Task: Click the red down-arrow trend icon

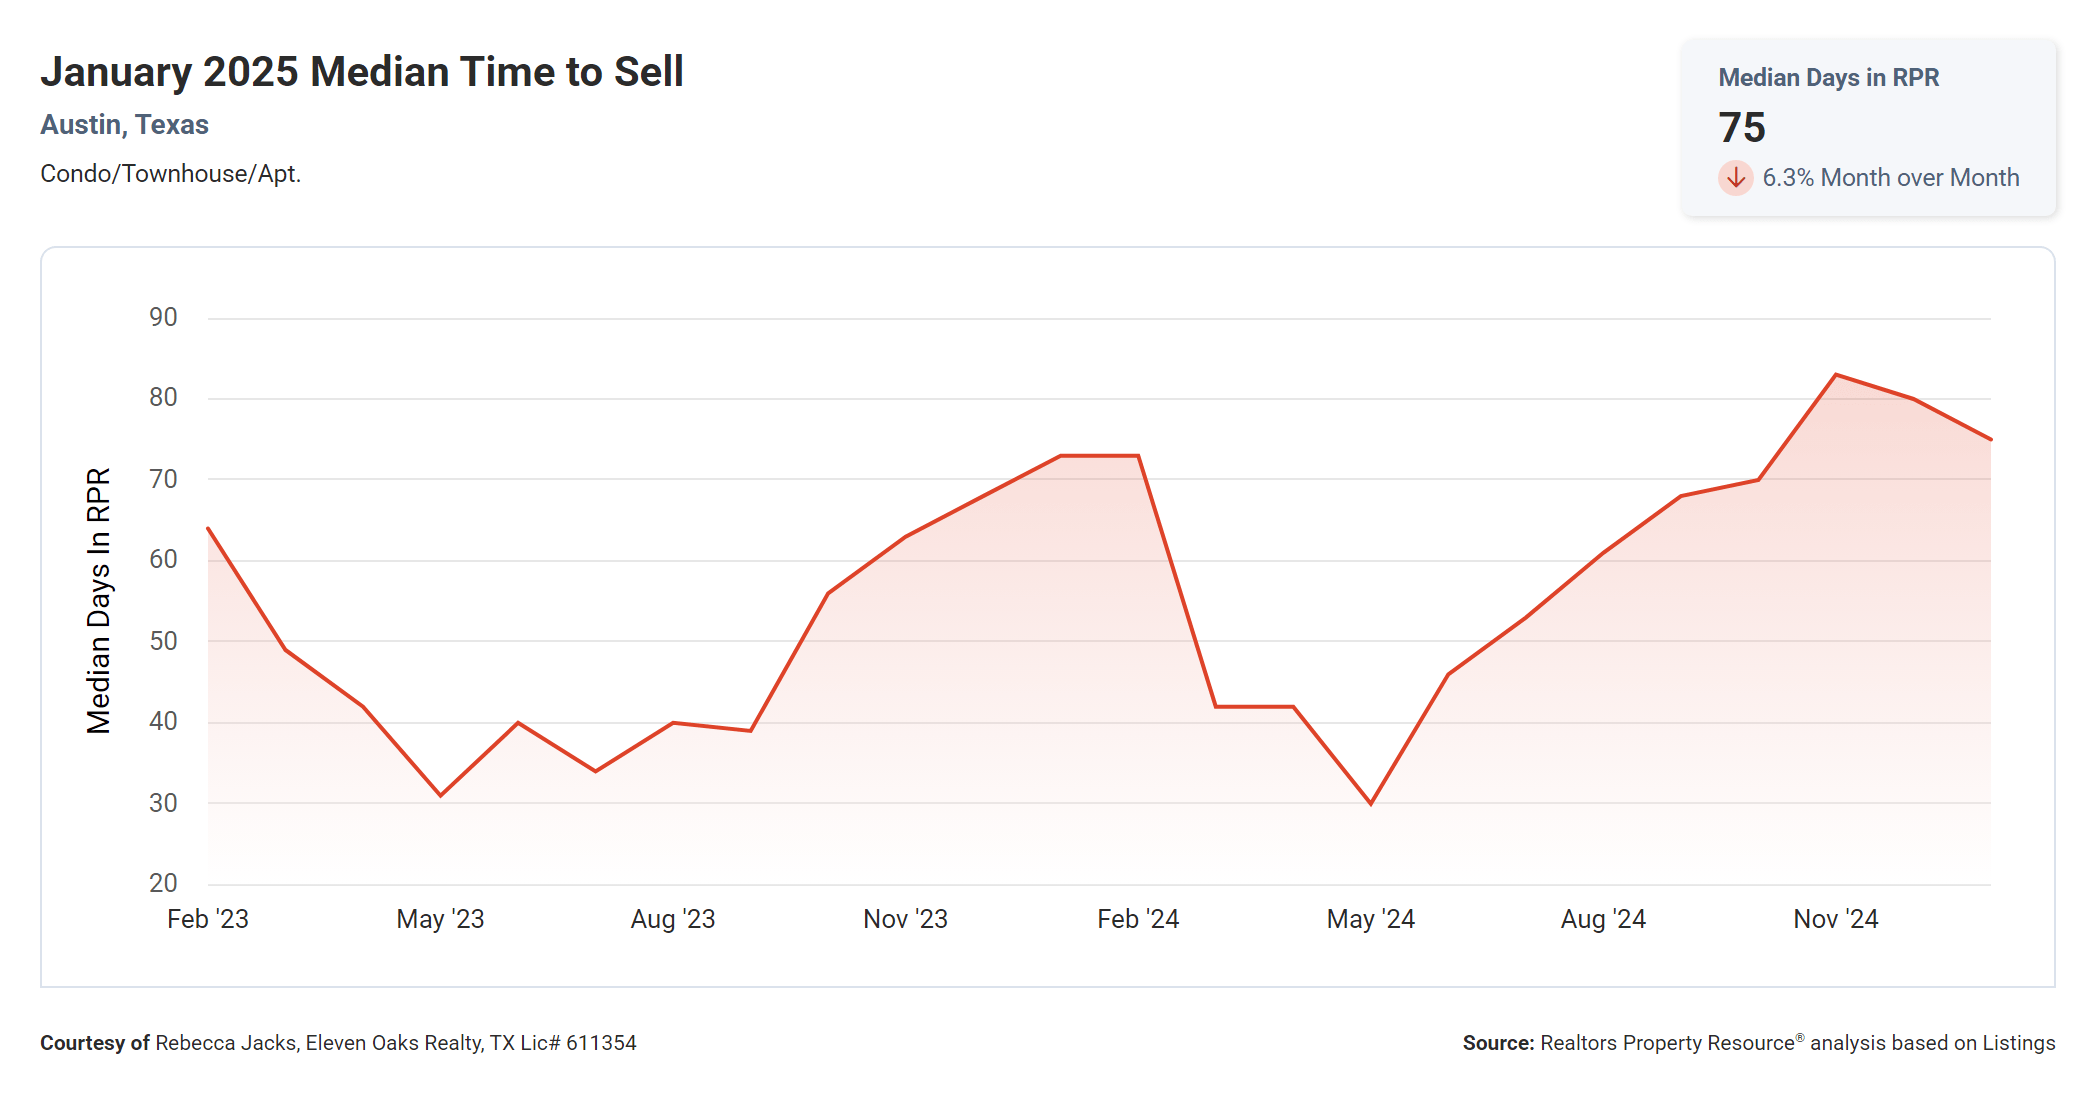Action: pyautogui.click(x=1736, y=178)
